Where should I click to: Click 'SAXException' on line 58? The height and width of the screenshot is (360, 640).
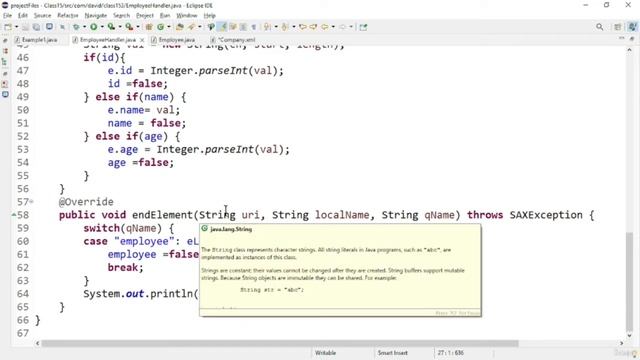coord(546,215)
